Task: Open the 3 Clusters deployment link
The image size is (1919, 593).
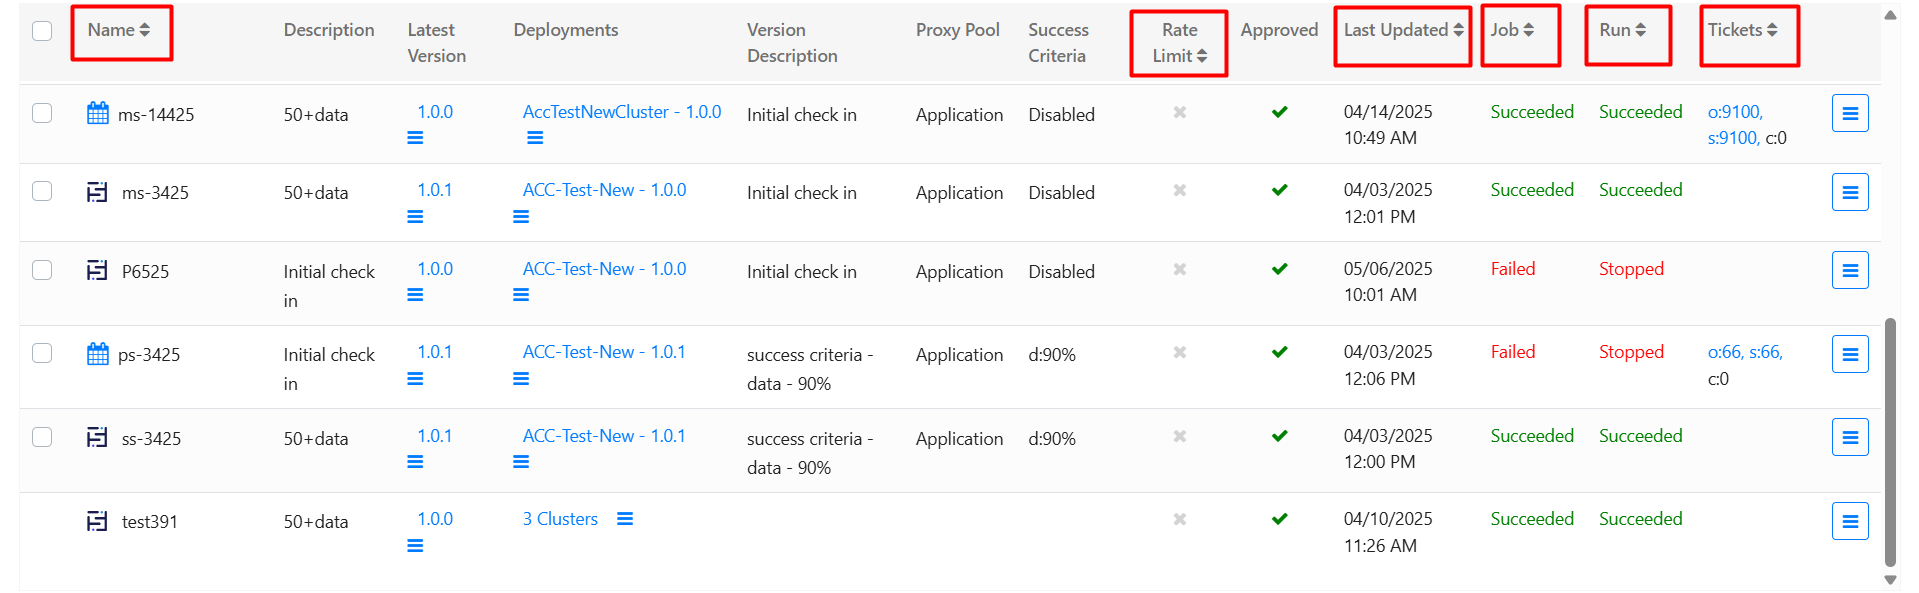Action: tap(560, 519)
